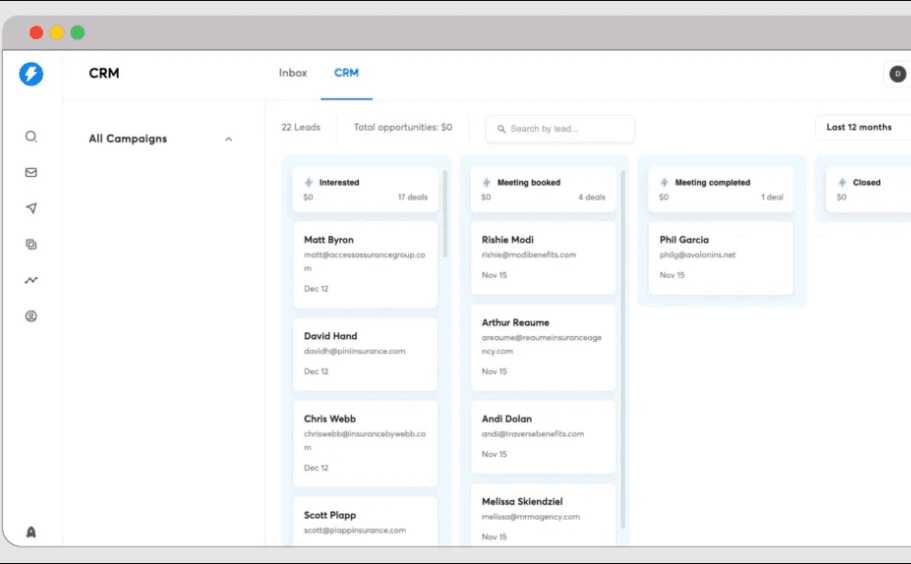
Task: Collapse the All Campaigns chevron
Action: [228, 139]
